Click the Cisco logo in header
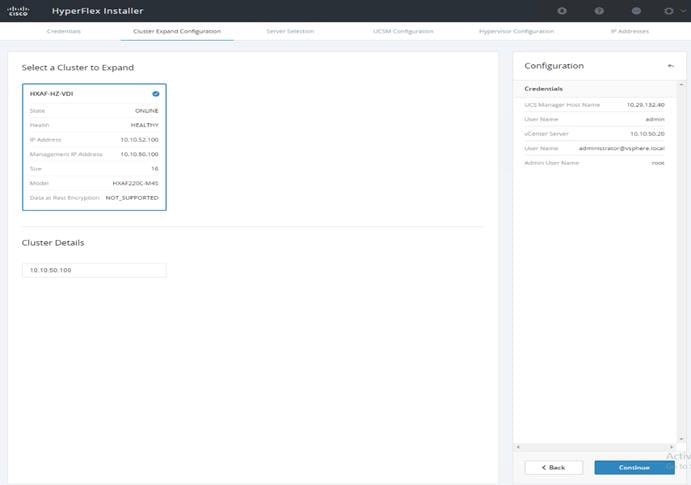691x485 pixels. [x=18, y=11]
